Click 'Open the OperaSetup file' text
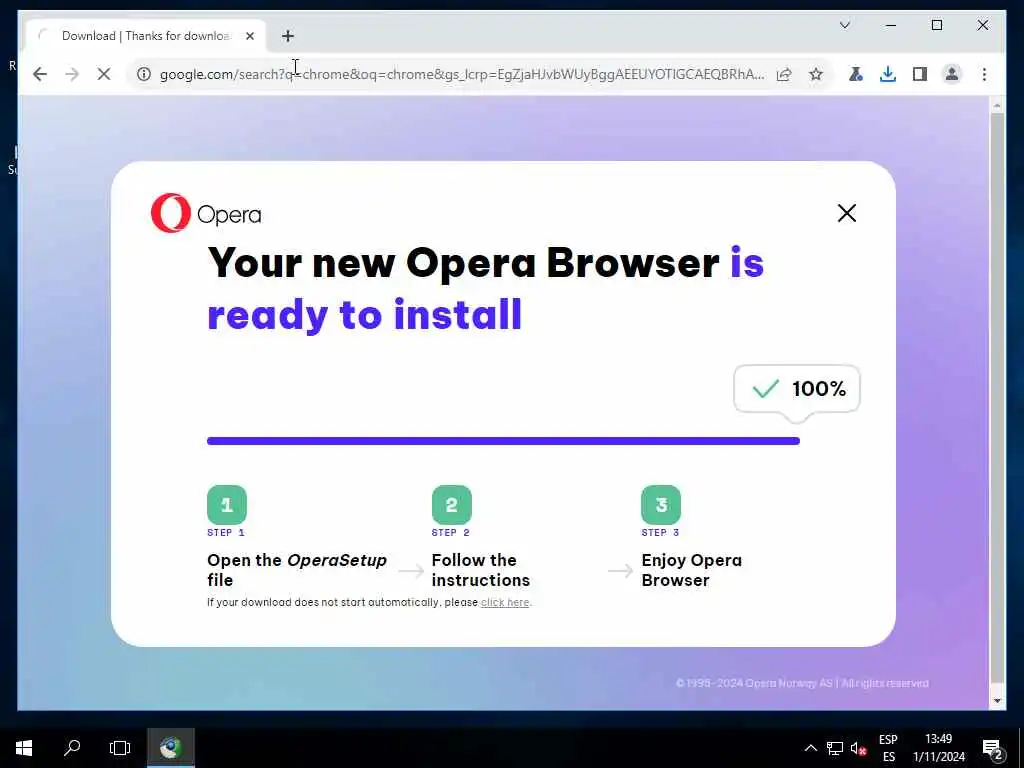Screen dimensions: 1024x768 pyautogui.click(x=296, y=570)
